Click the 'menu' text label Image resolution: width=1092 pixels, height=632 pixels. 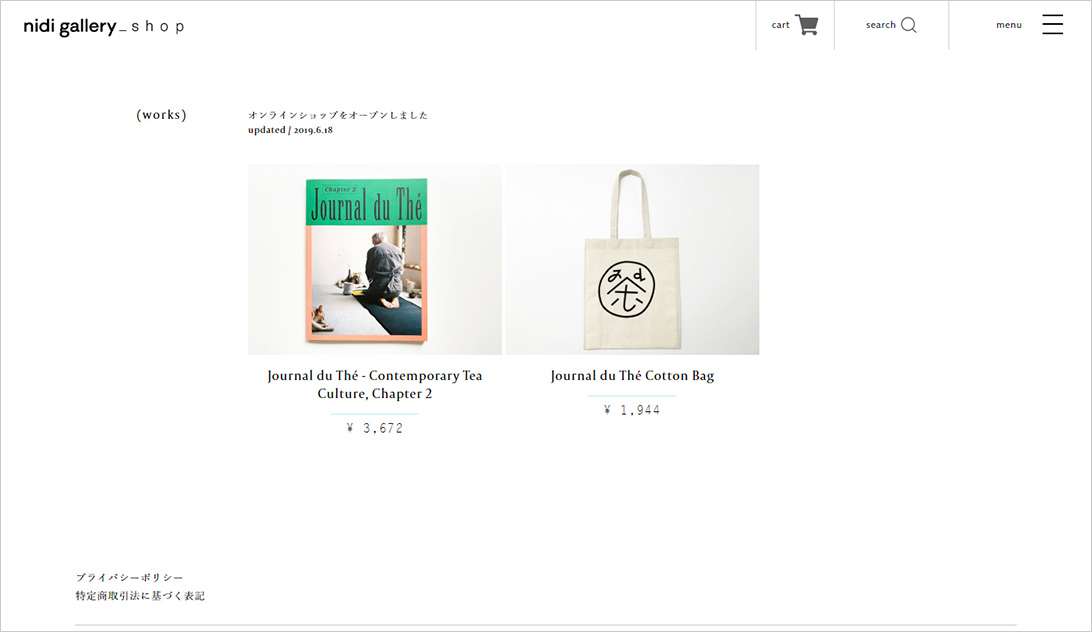(x=1008, y=25)
